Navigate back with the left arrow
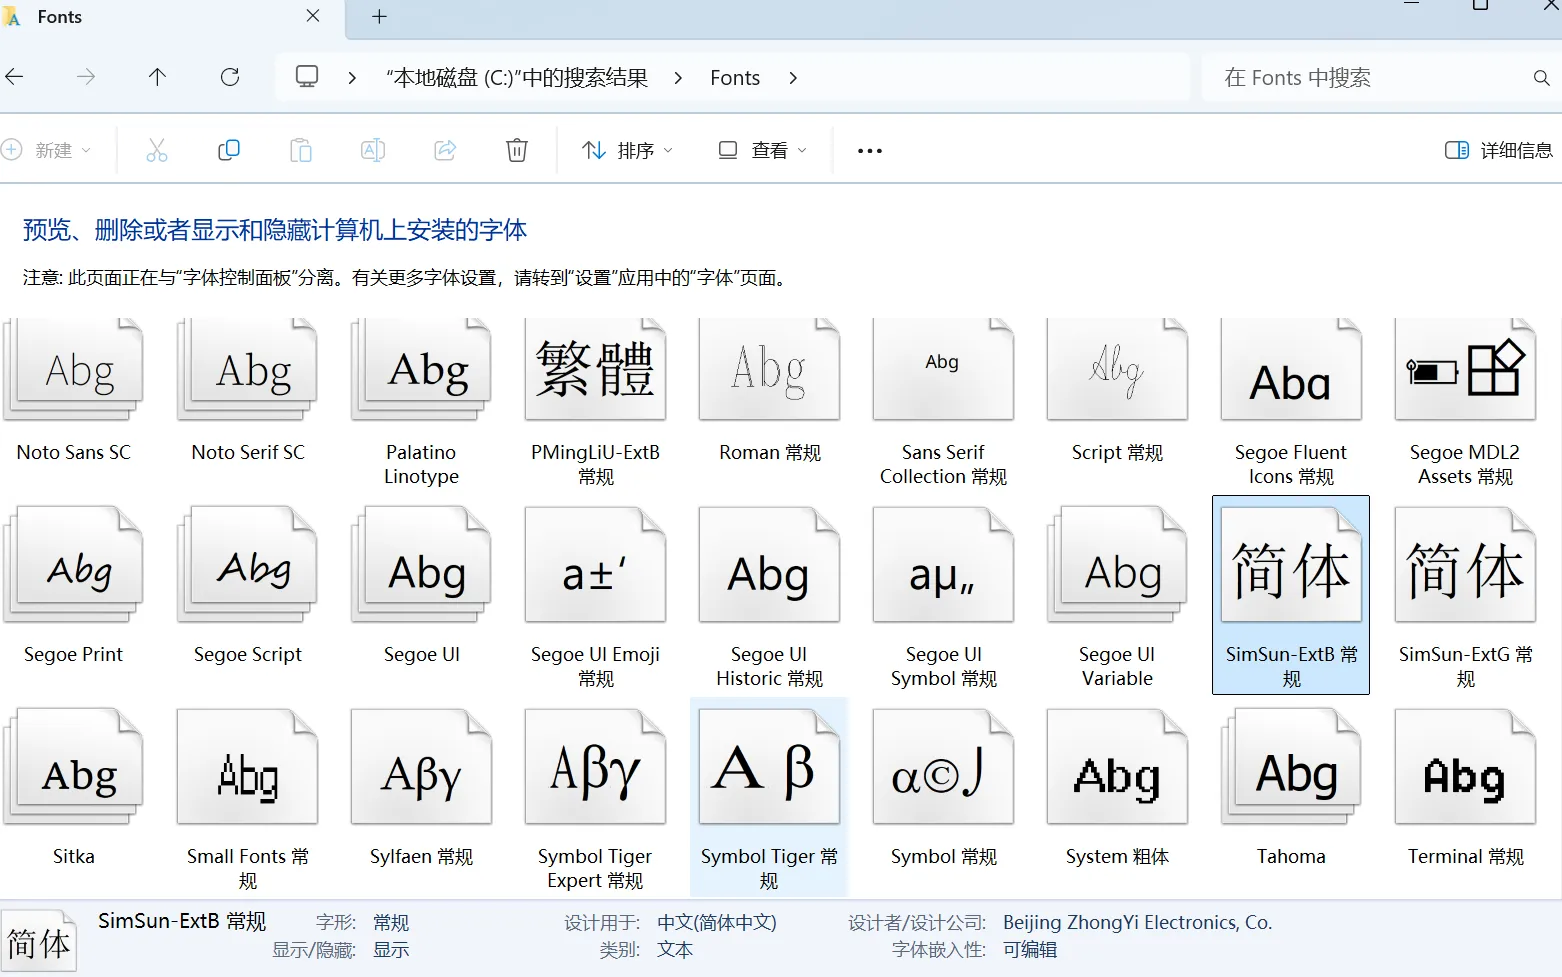1562x977 pixels. pos(15,77)
